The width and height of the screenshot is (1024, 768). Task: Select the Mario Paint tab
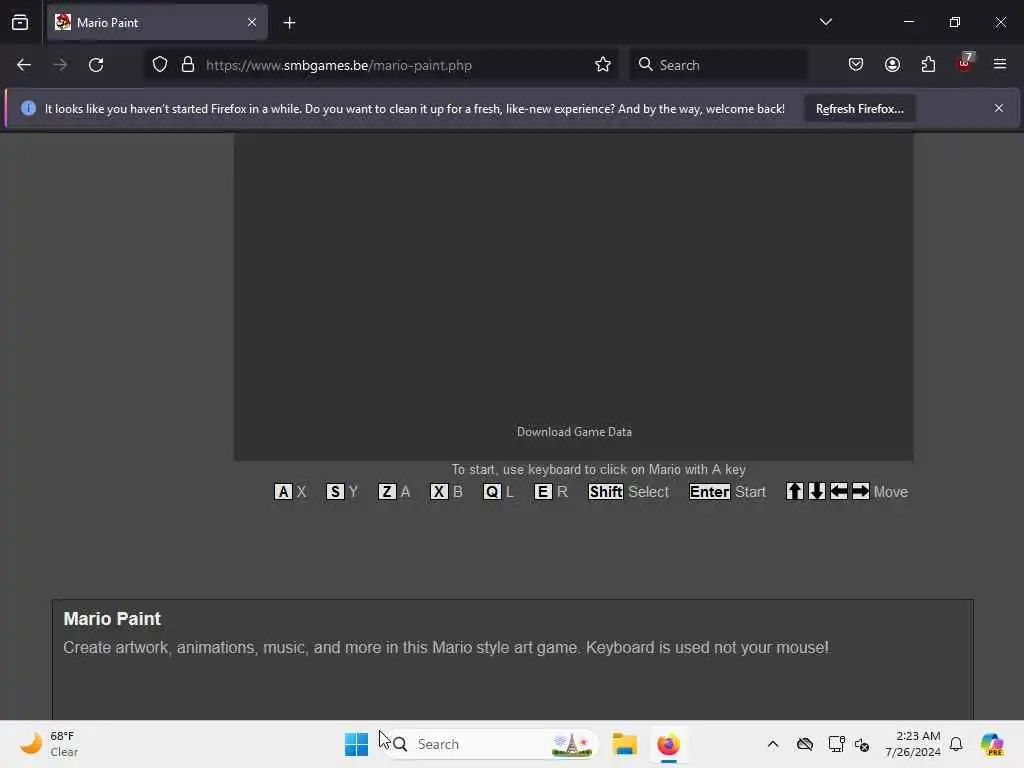tap(157, 23)
